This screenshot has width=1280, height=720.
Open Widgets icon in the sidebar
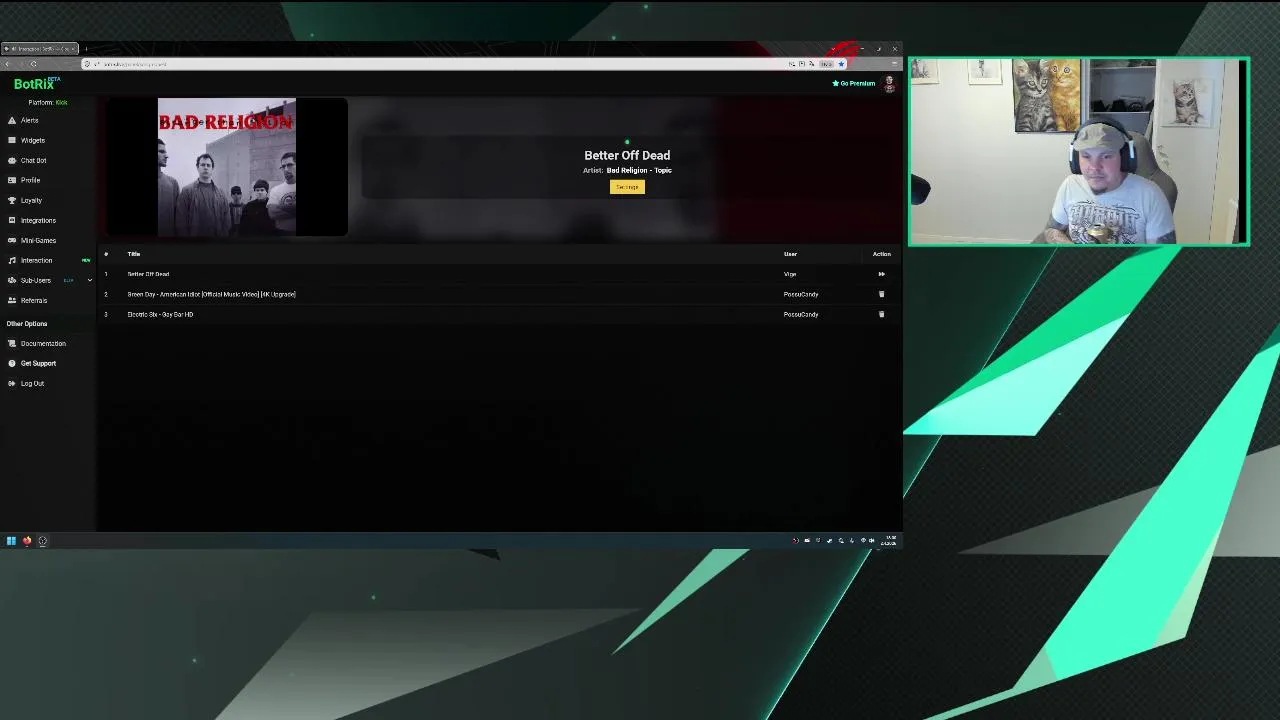(12, 140)
